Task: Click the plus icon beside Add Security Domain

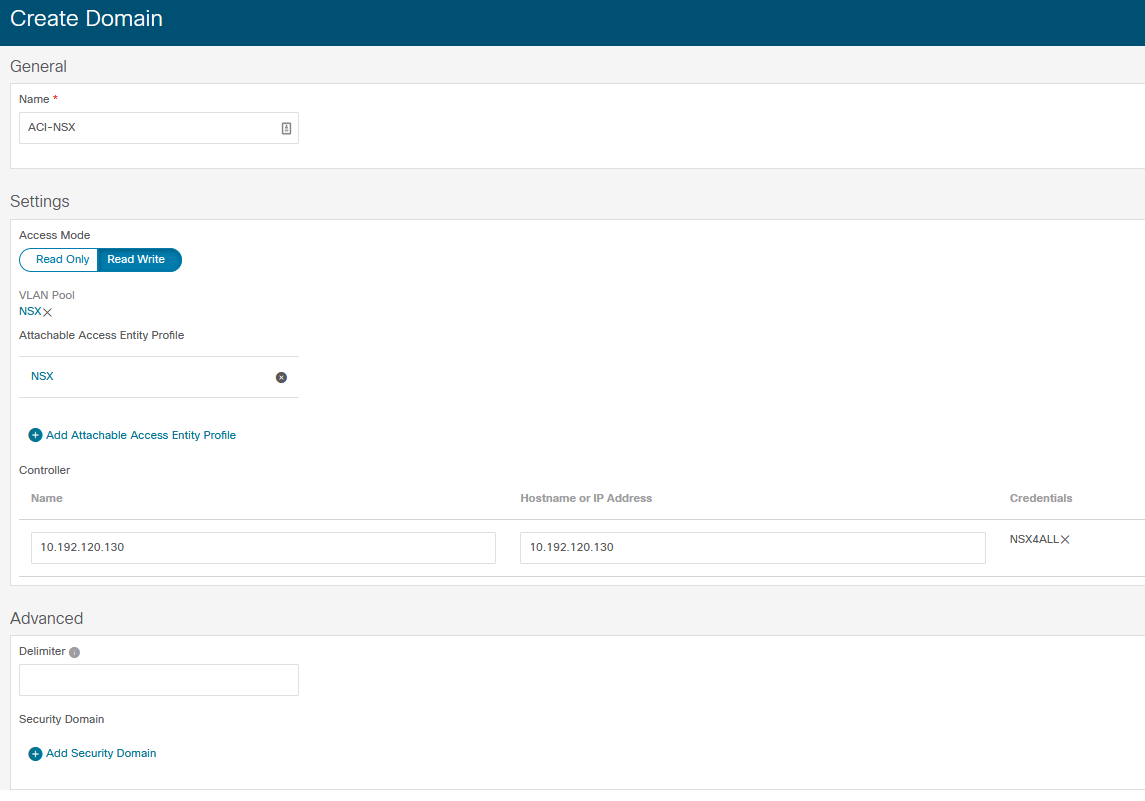Action: pyautogui.click(x=35, y=754)
